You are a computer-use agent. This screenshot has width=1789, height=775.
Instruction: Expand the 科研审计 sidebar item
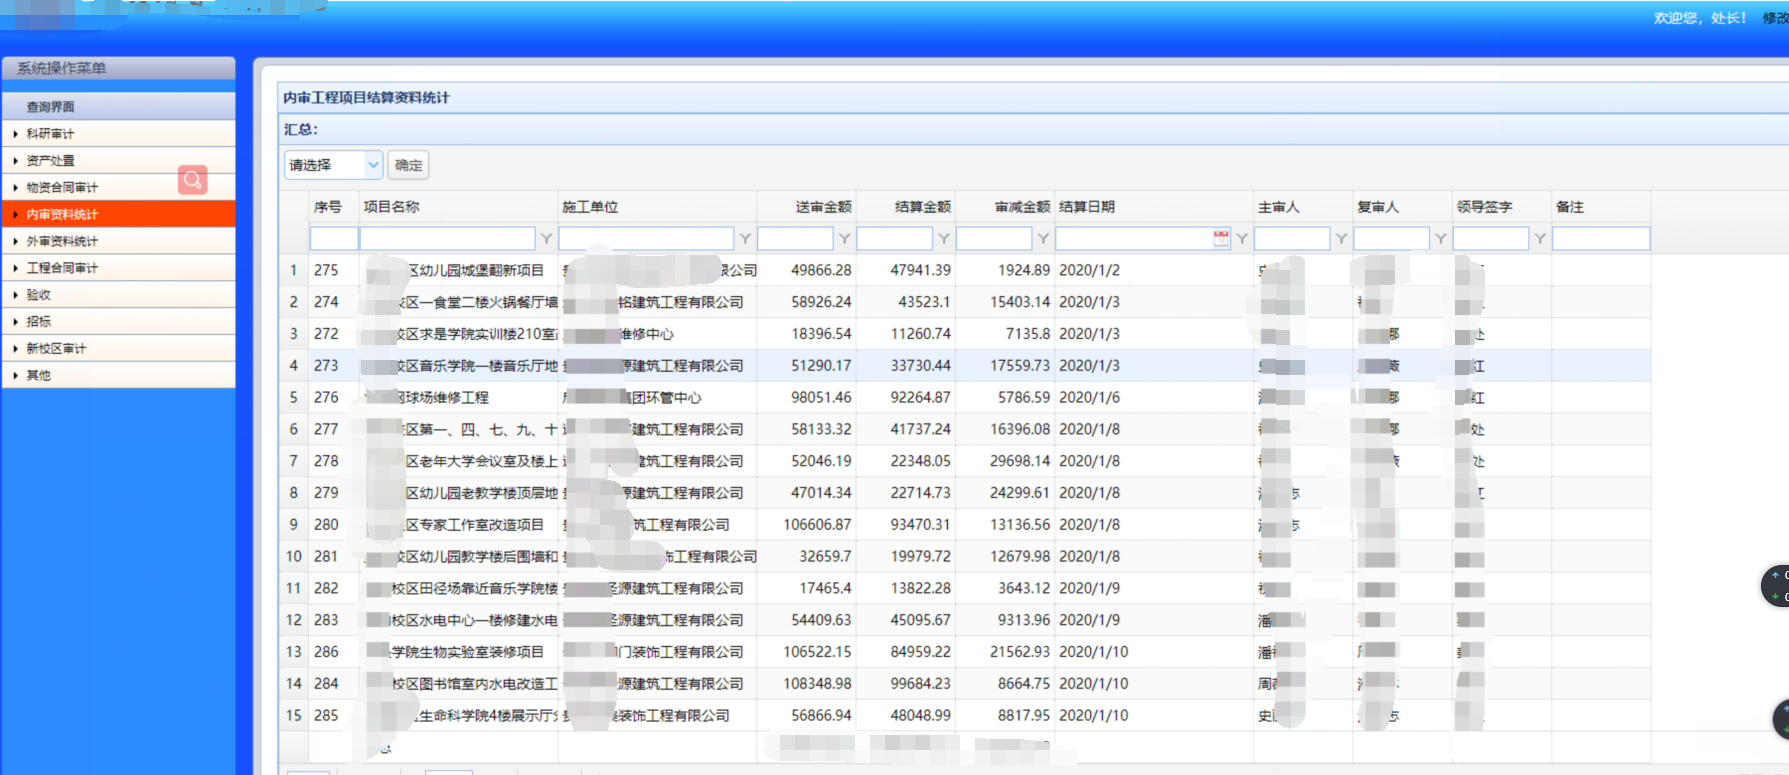(x=50, y=134)
